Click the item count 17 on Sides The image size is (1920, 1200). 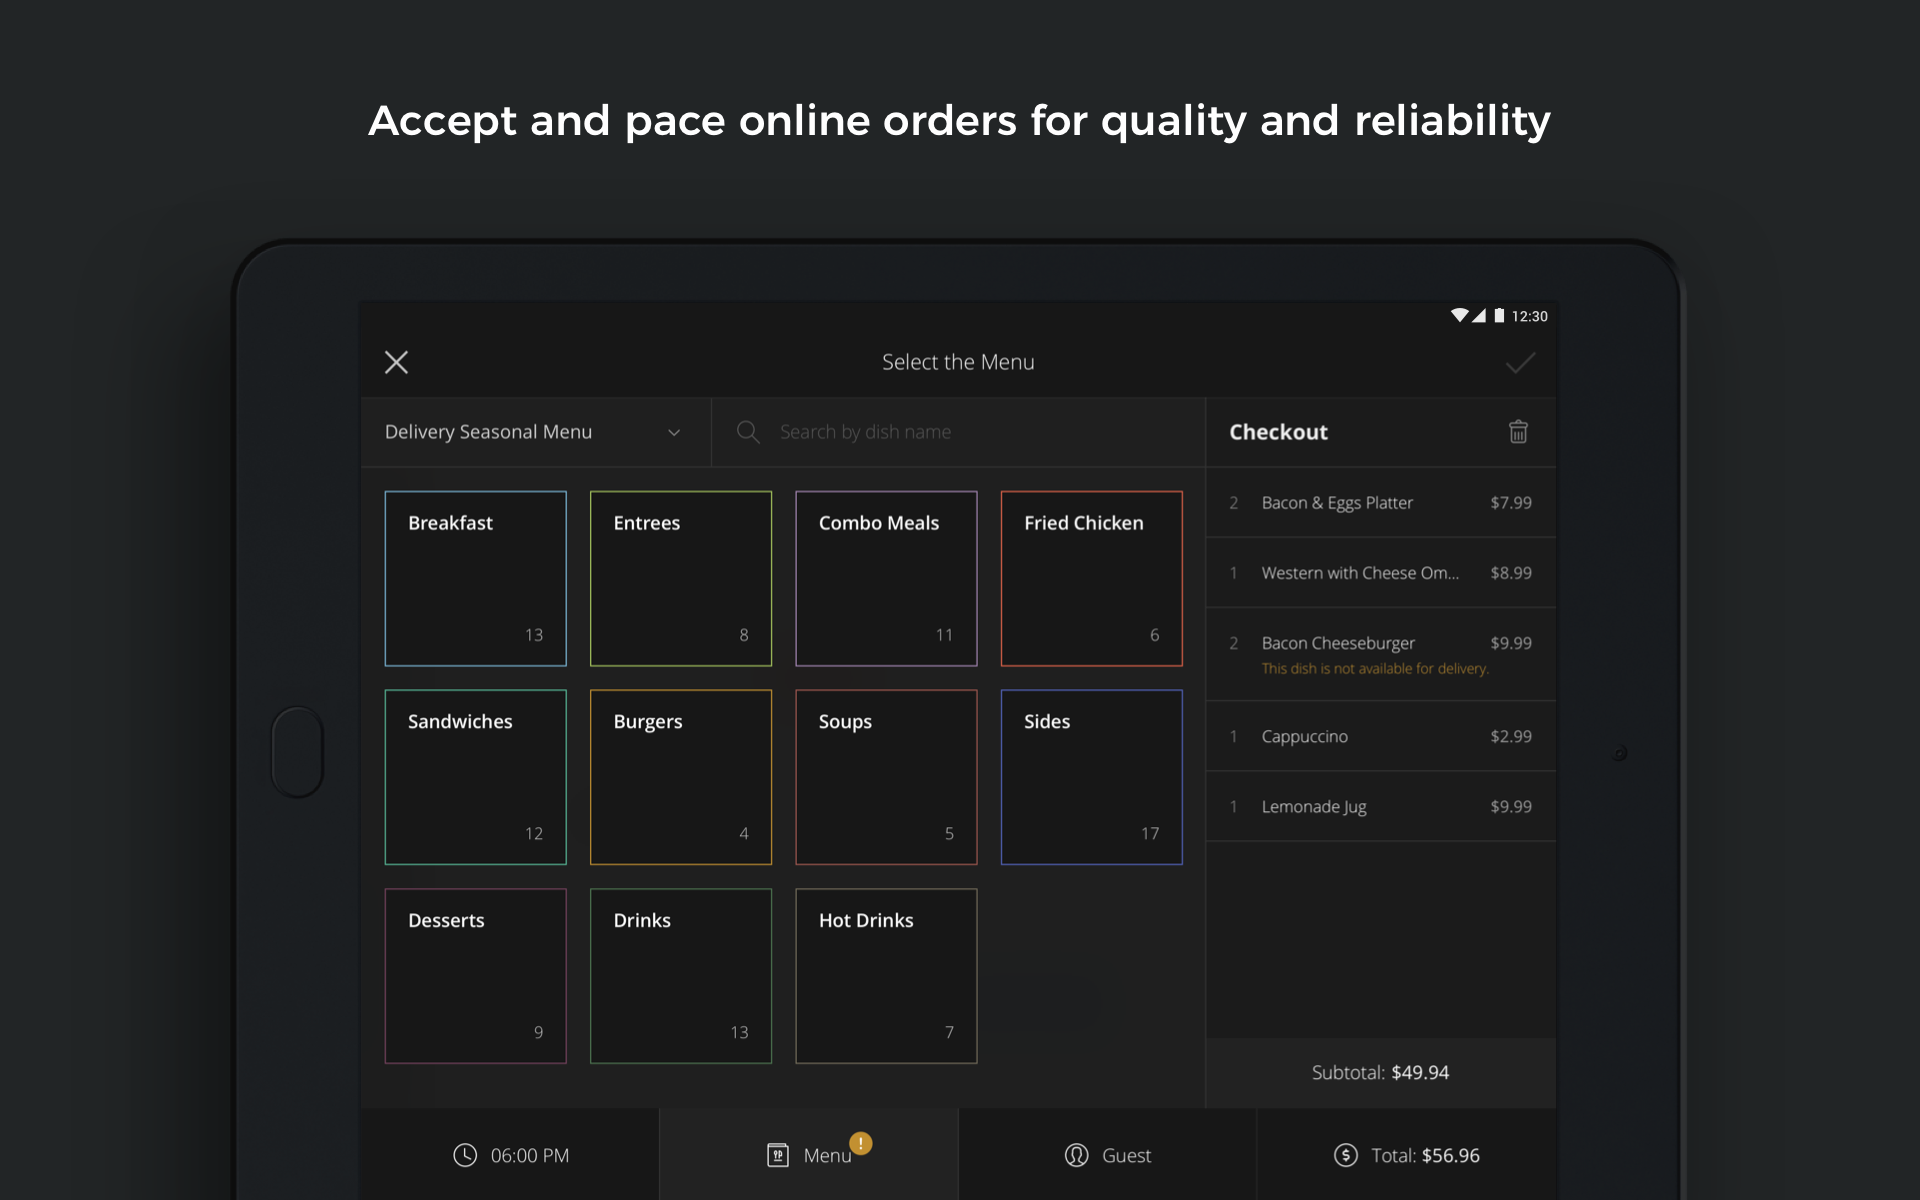(x=1150, y=833)
